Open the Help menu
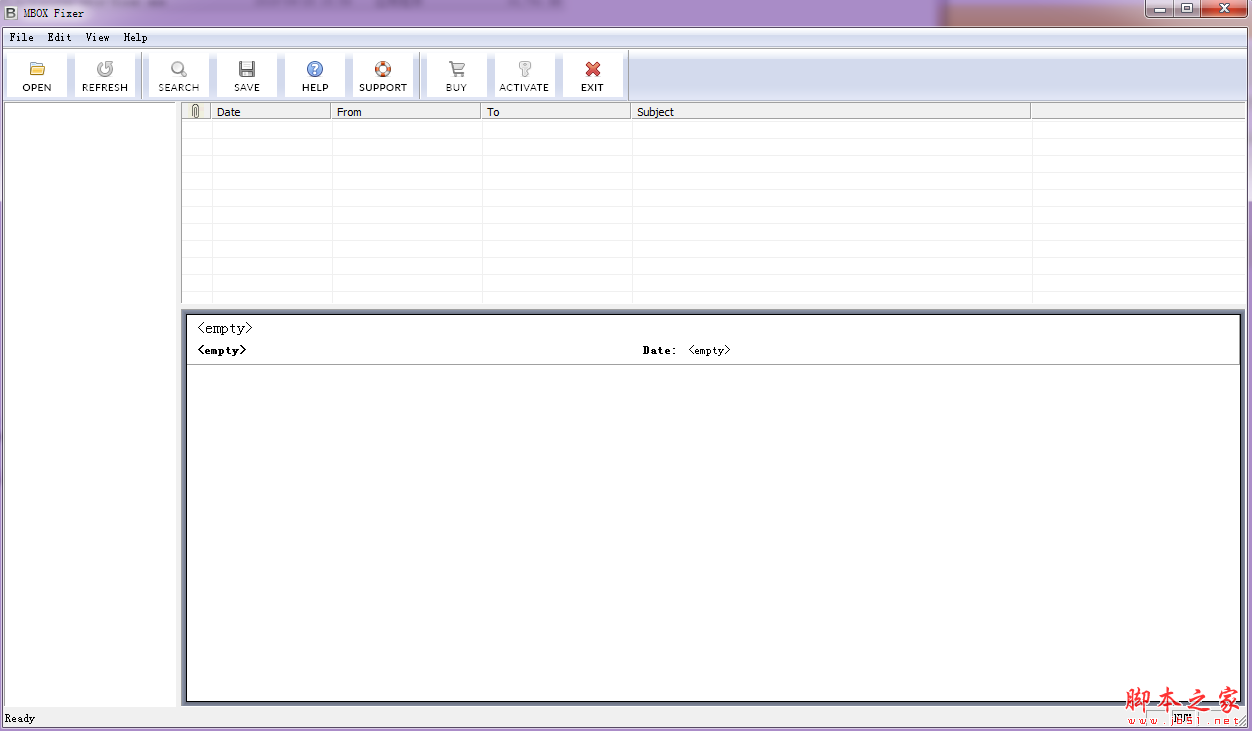This screenshot has height=732, width=1252. tap(135, 37)
